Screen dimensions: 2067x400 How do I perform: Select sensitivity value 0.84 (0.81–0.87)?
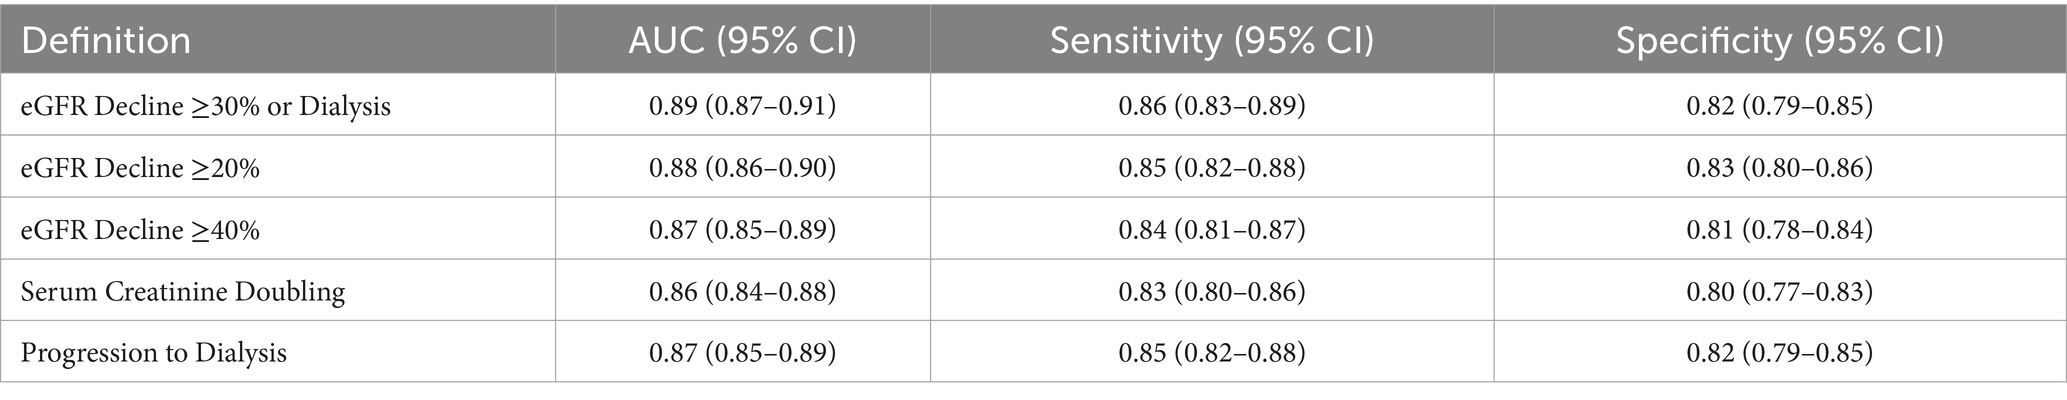click(x=1211, y=230)
